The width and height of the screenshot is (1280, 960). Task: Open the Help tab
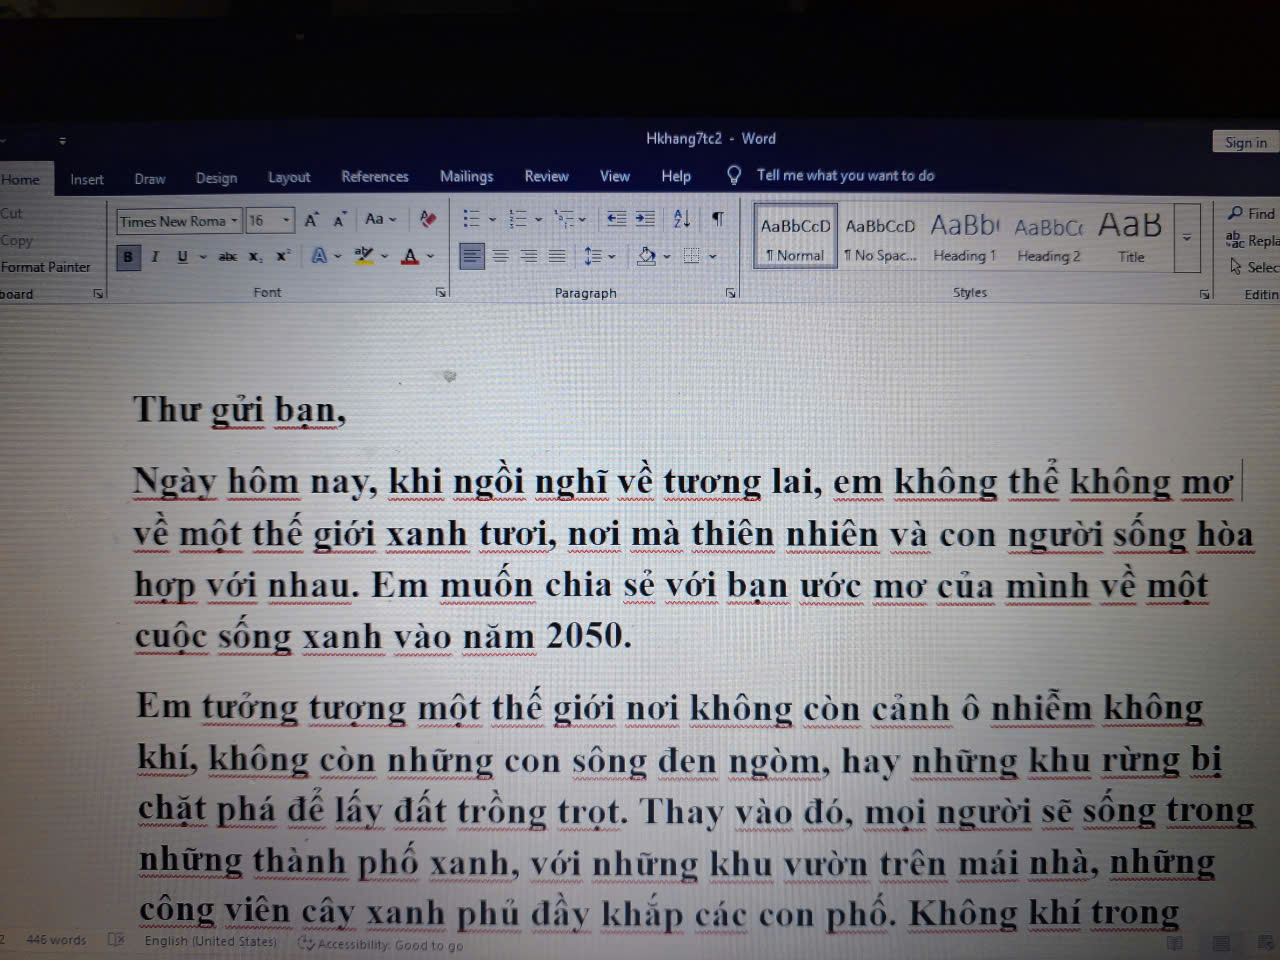click(676, 176)
